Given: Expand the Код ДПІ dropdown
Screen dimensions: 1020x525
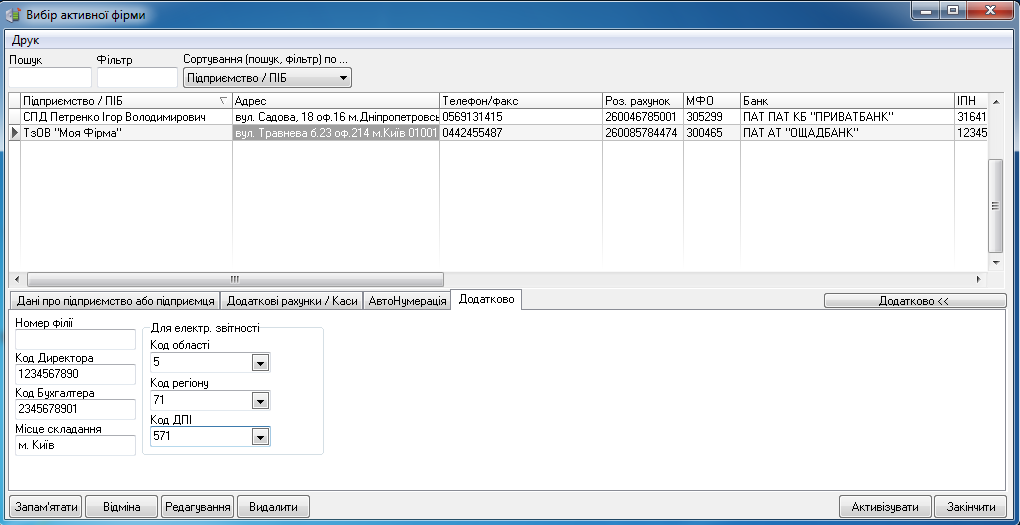Looking at the screenshot, I should coord(260,437).
